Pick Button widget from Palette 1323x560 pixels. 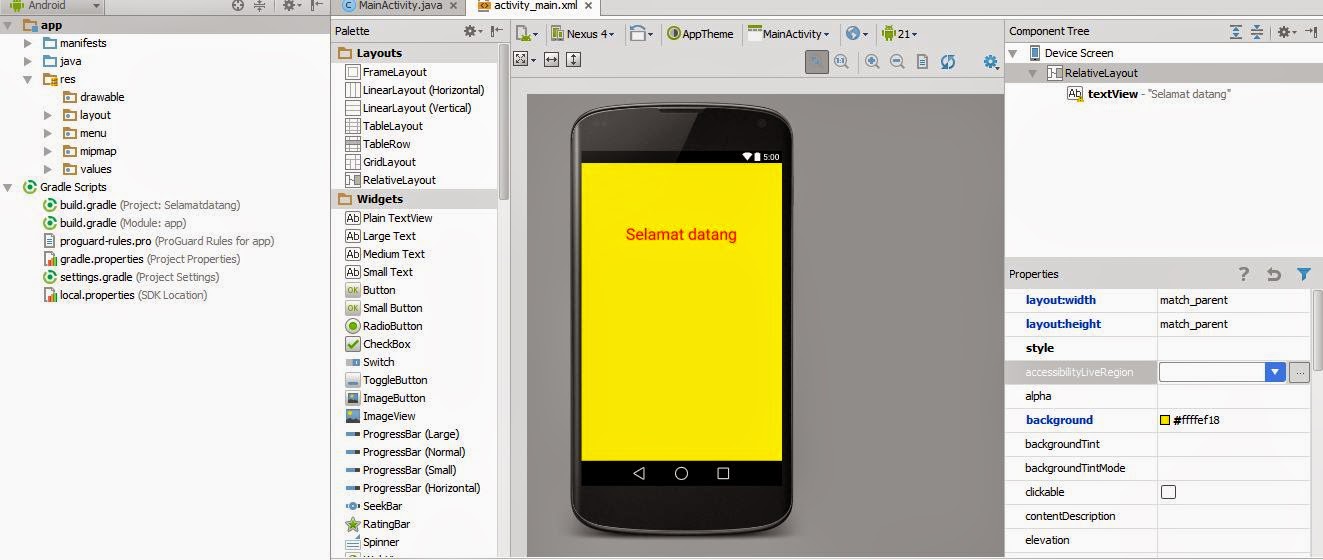(370, 290)
